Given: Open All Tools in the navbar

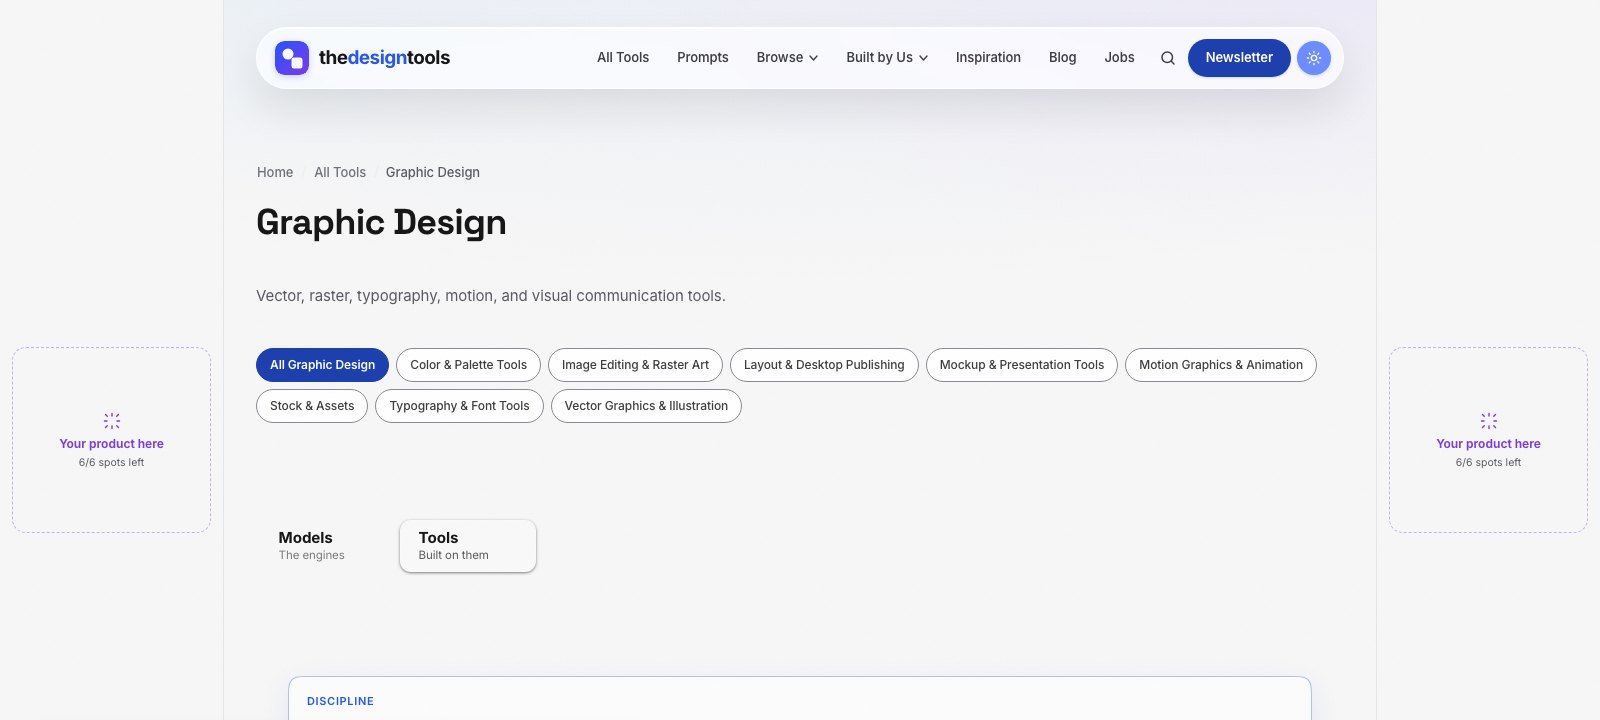Looking at the screenshot, I should (x=623, y=58).
